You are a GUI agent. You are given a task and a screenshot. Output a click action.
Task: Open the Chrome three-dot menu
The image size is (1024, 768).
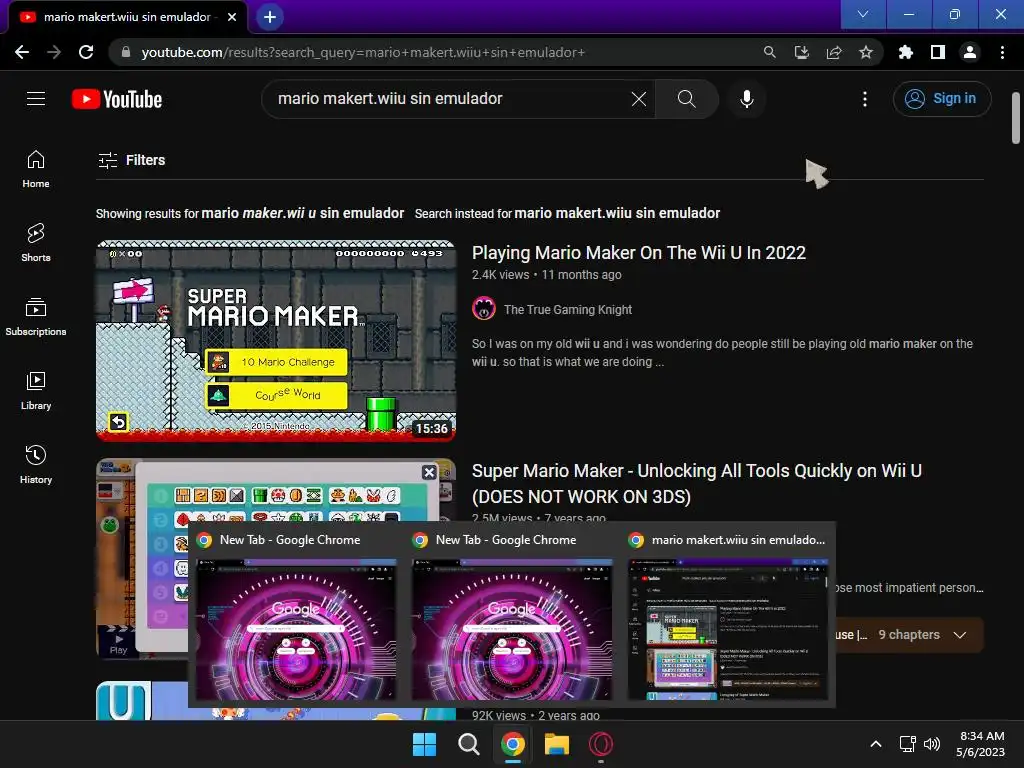coord(1002,52)
